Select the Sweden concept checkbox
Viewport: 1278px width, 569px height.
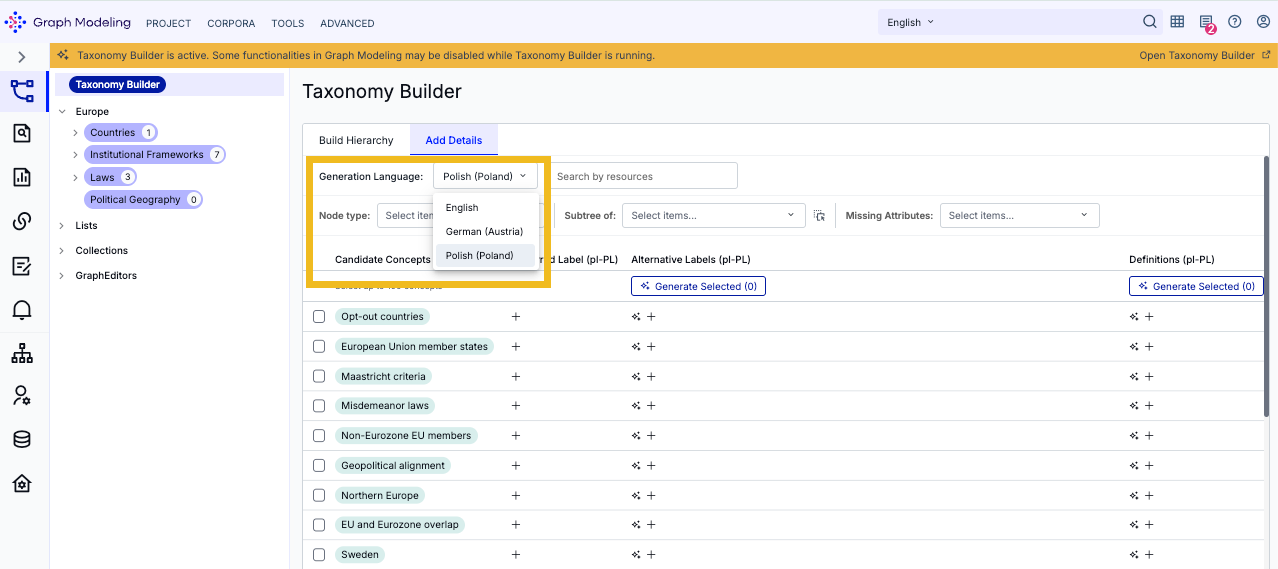pos(319,554)
